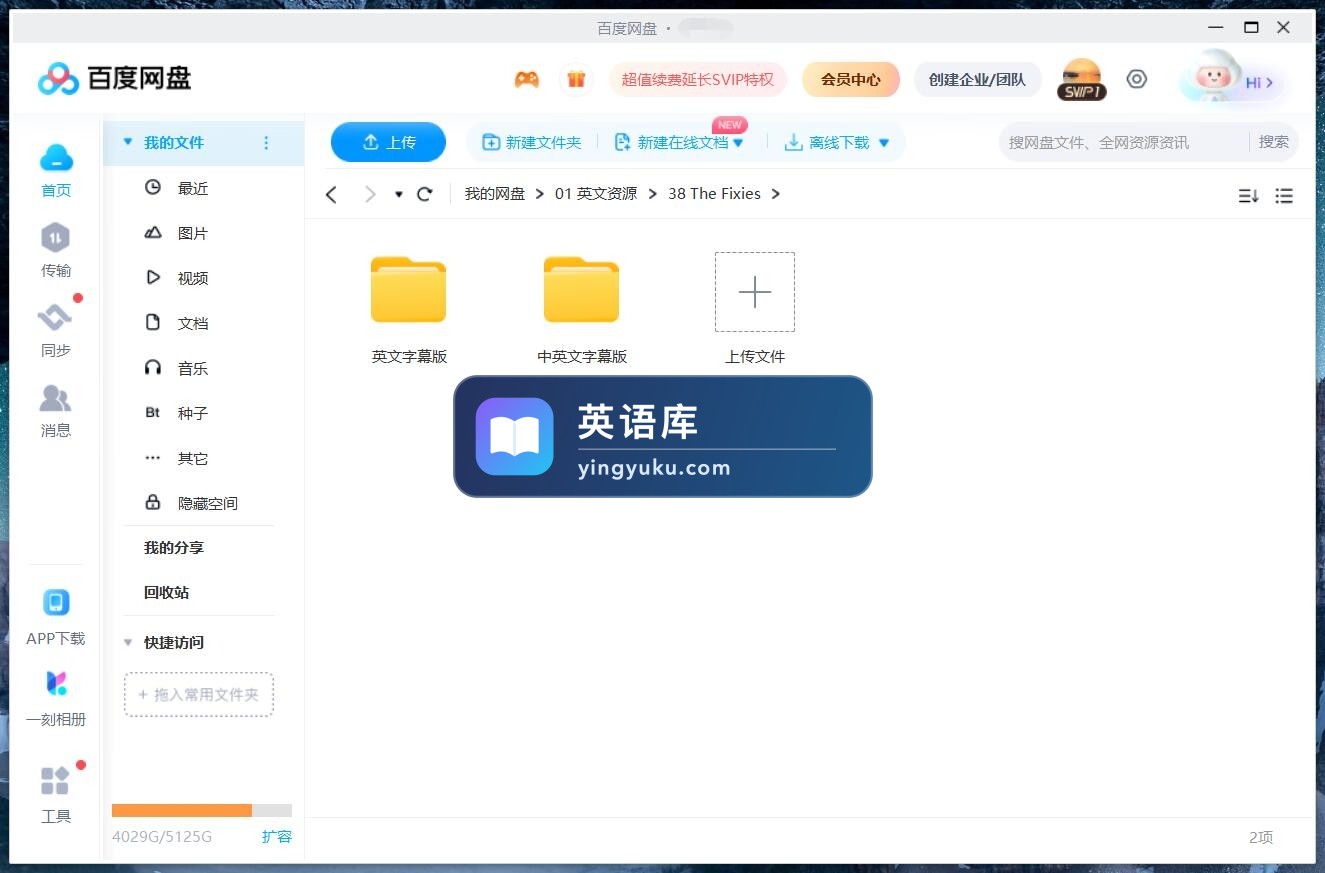The width and height of the screenshot is (1325, 873).
Task: Switch to list view icon
Action: click(1284, 196)
